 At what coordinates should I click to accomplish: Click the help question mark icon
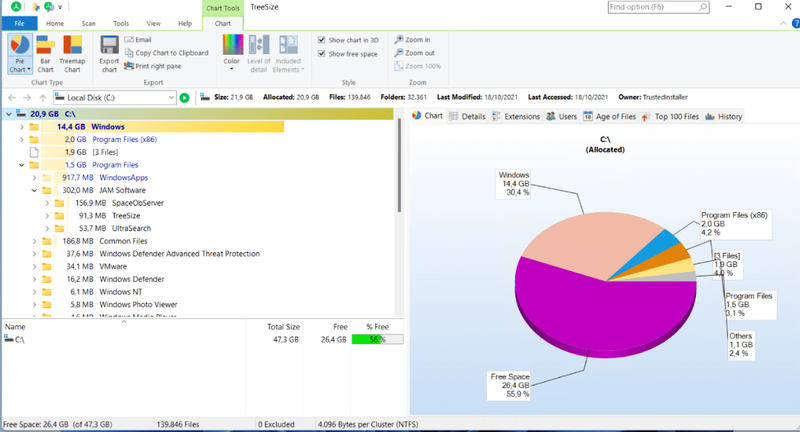[x=796, y=23]
